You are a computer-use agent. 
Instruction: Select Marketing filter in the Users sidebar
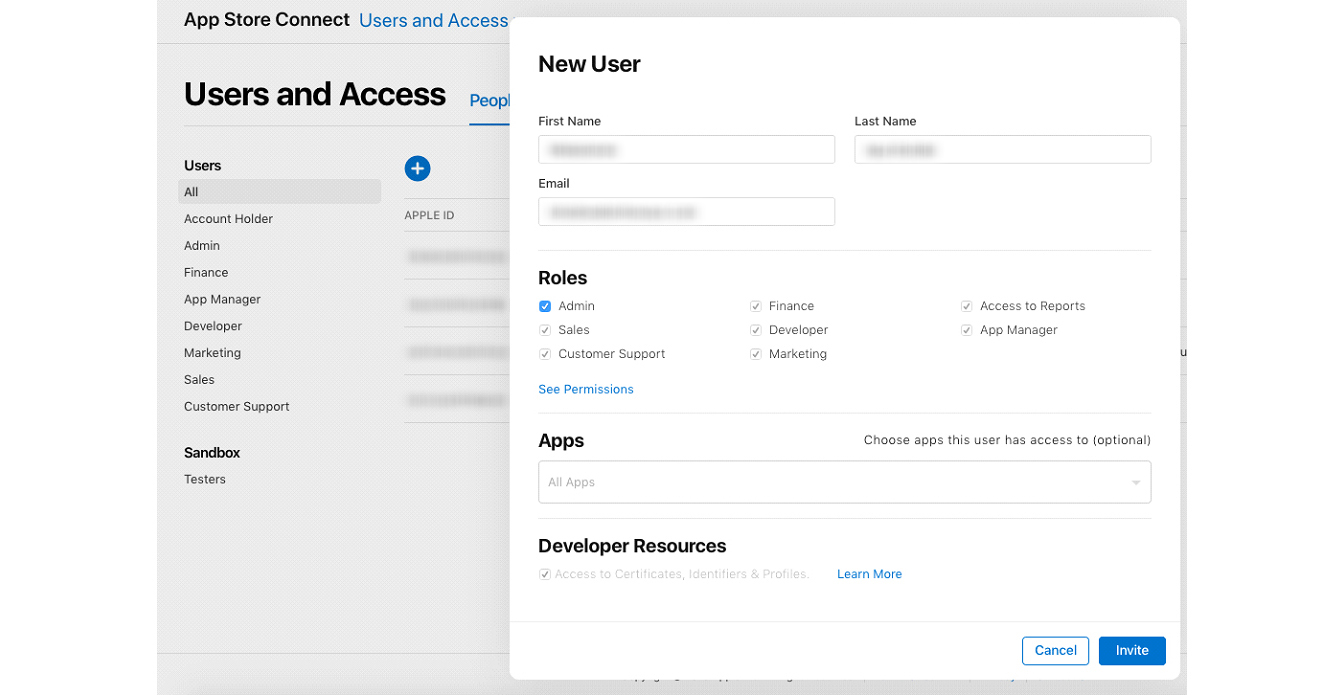pos(212,353)
